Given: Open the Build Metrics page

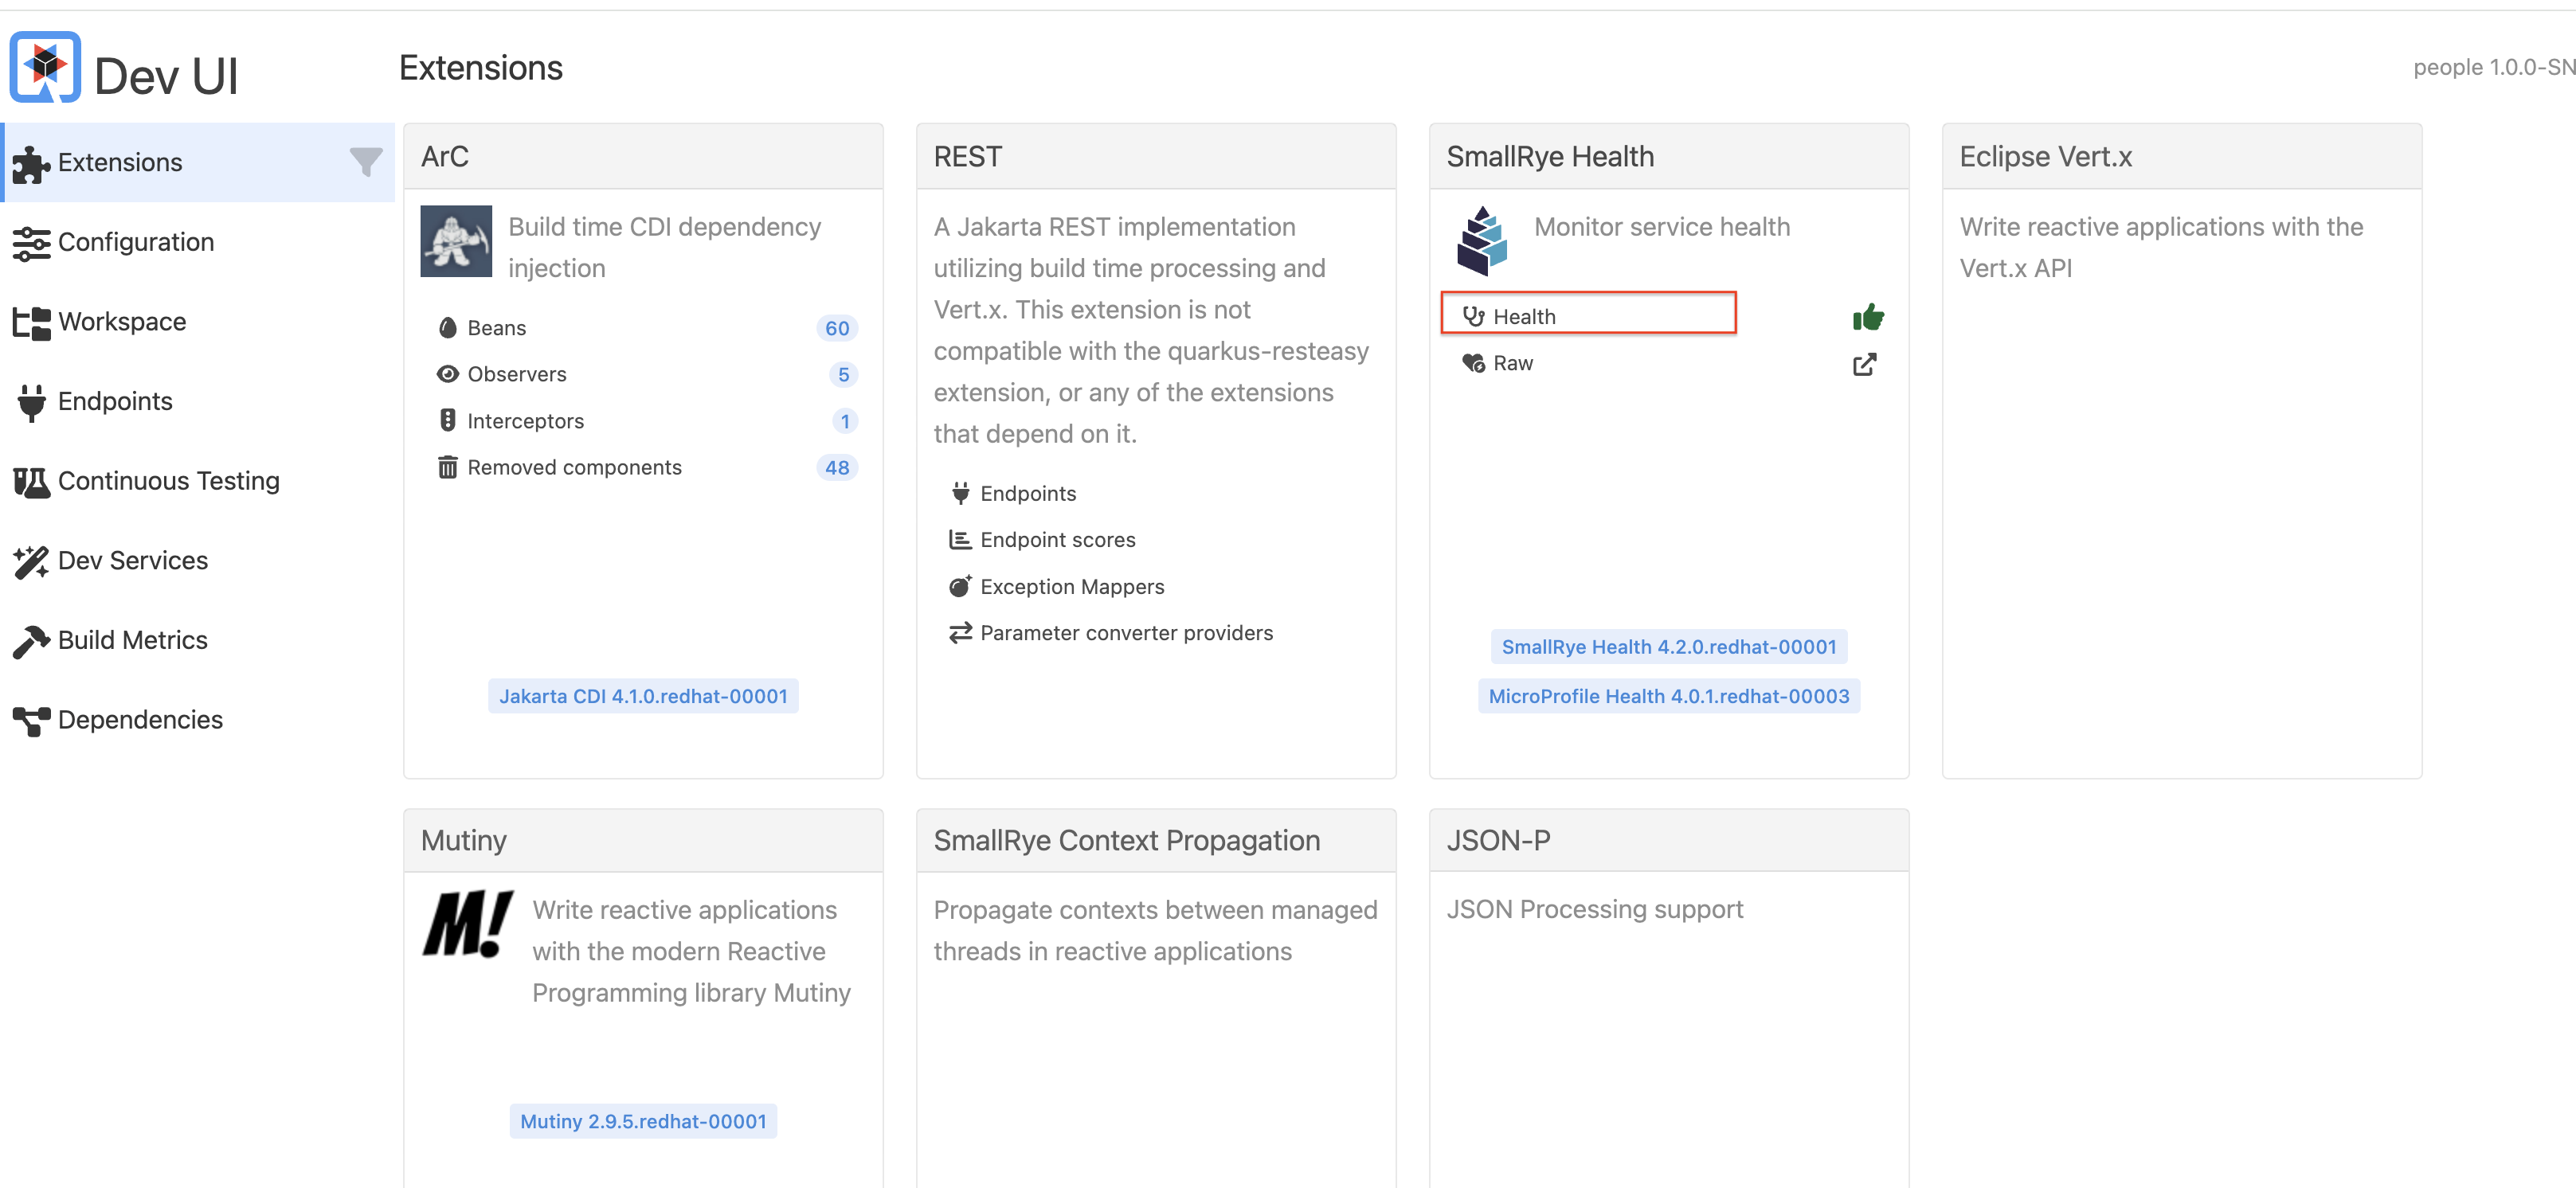Looking at the screenshot, I should click(132, 640).
